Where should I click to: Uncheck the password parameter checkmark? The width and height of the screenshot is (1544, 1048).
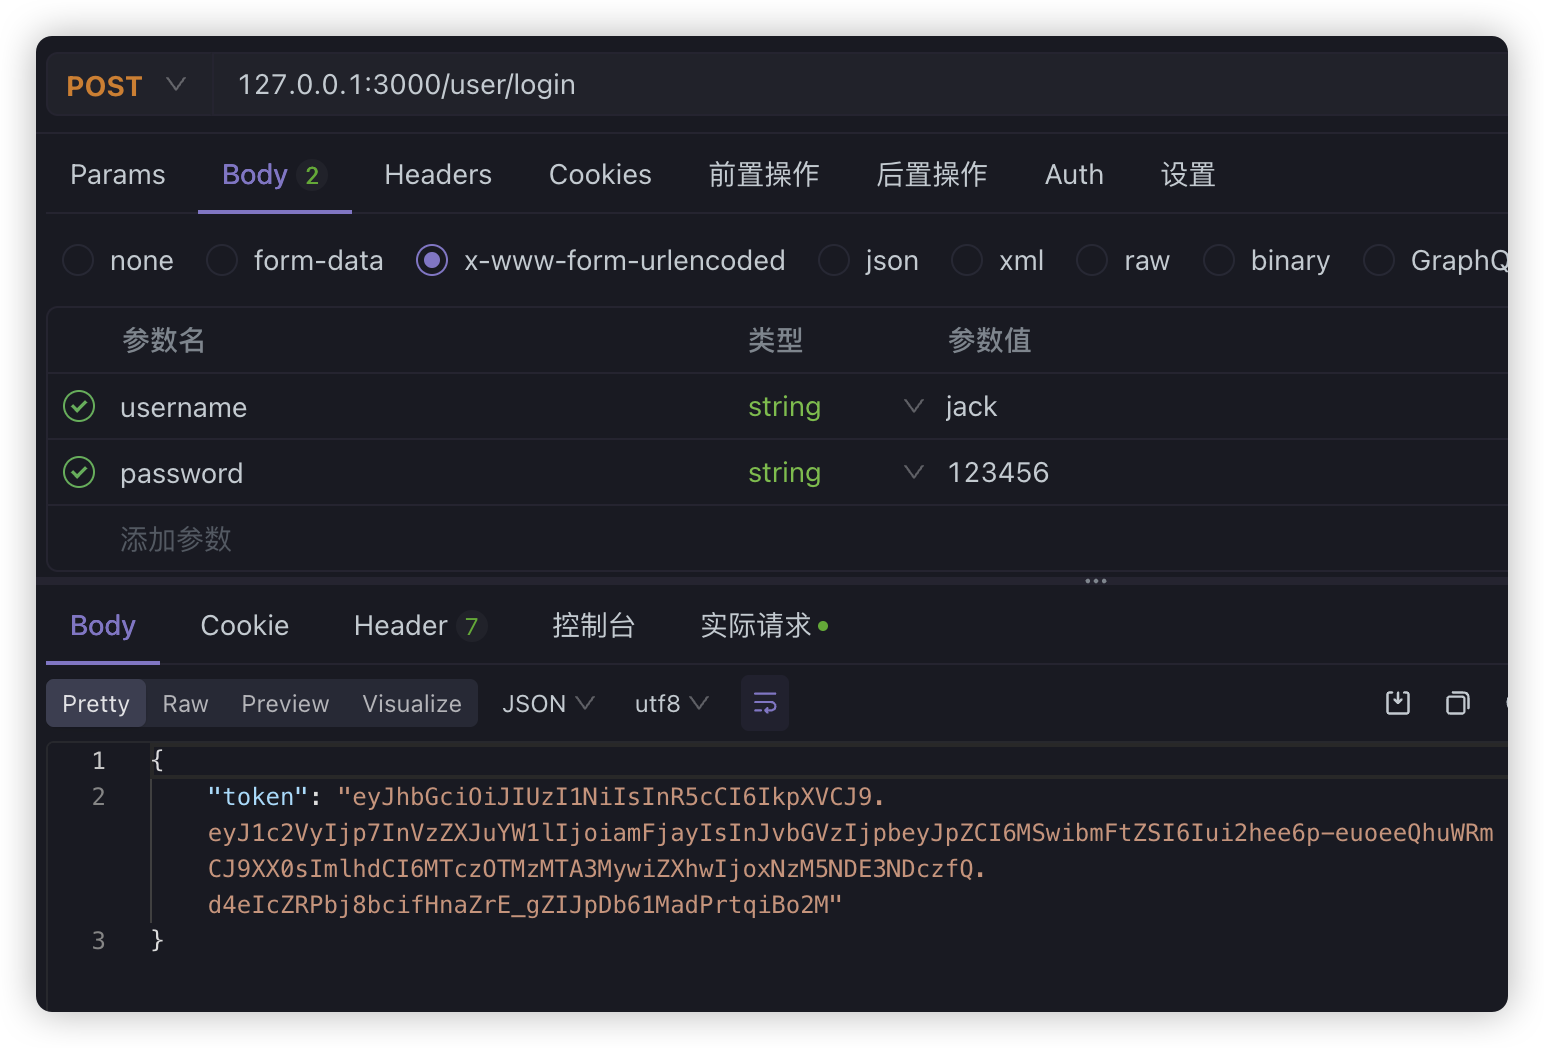click(x=79, y=472)
